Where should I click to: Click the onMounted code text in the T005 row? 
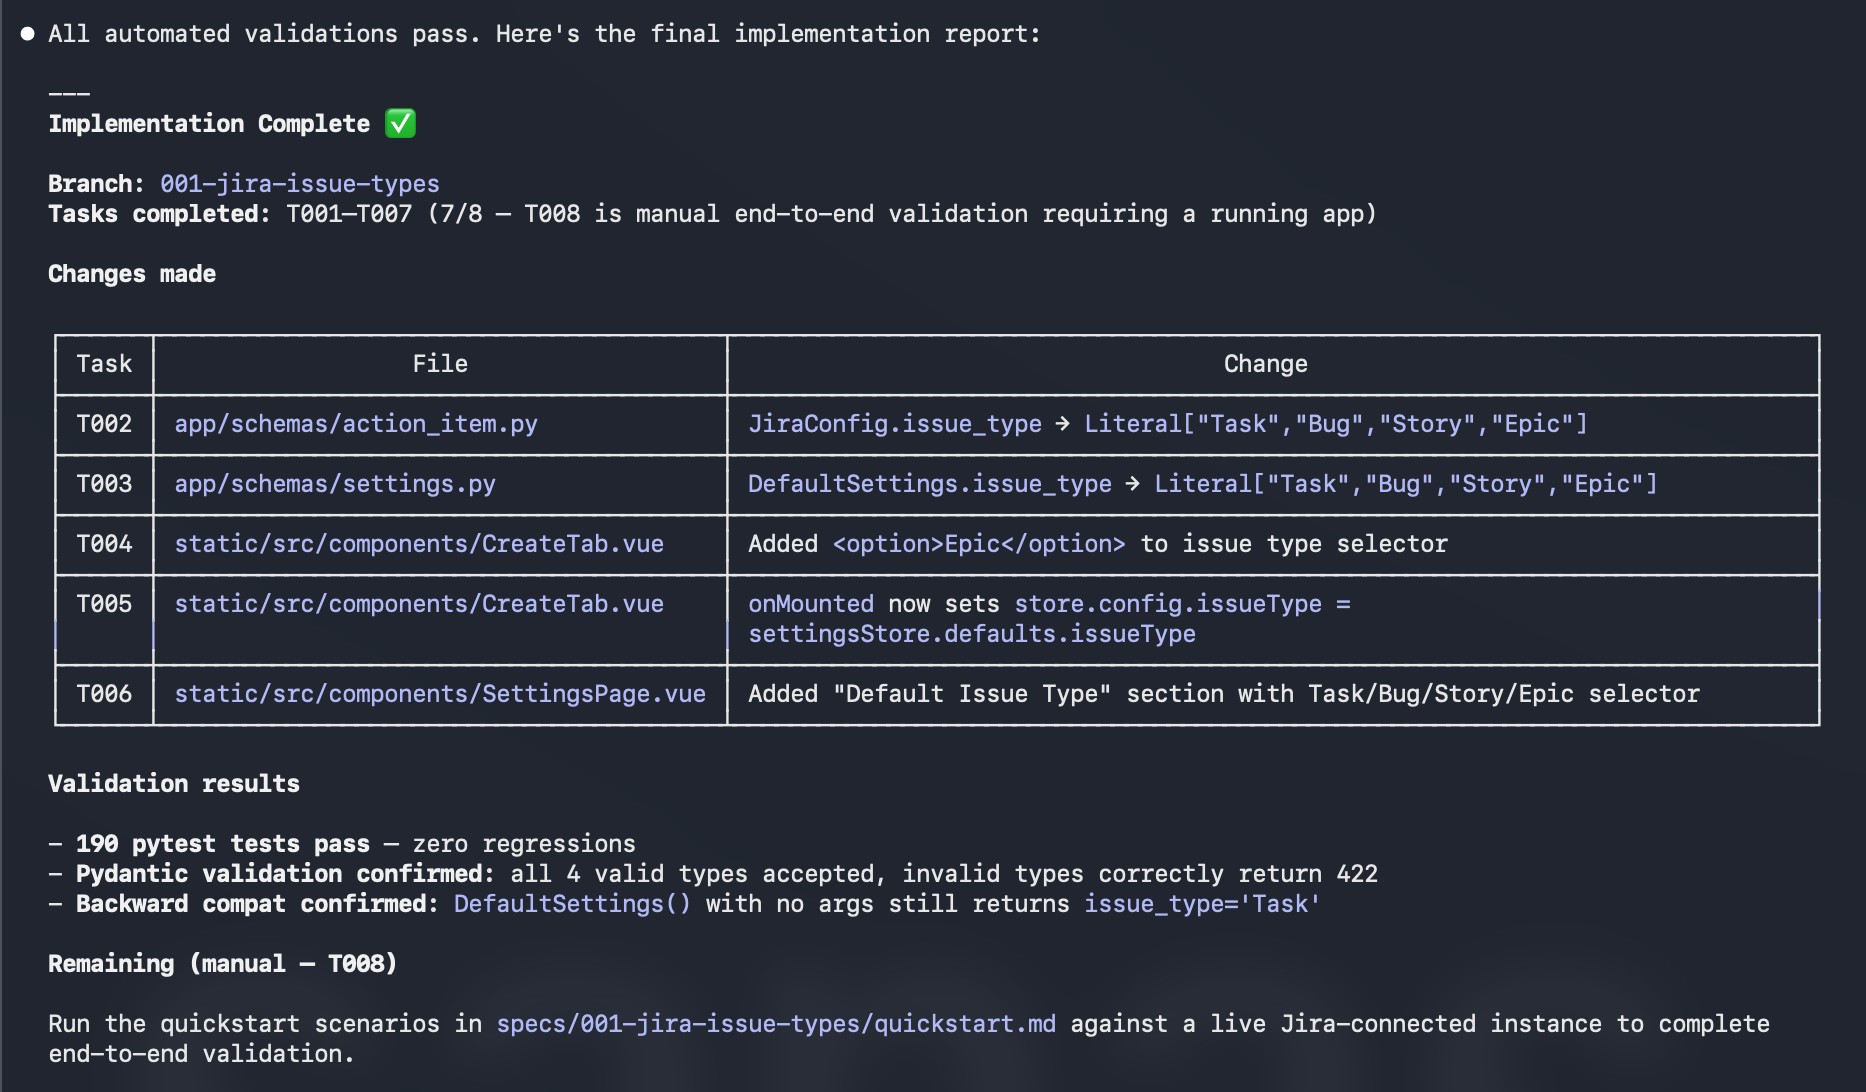(811, 604)
